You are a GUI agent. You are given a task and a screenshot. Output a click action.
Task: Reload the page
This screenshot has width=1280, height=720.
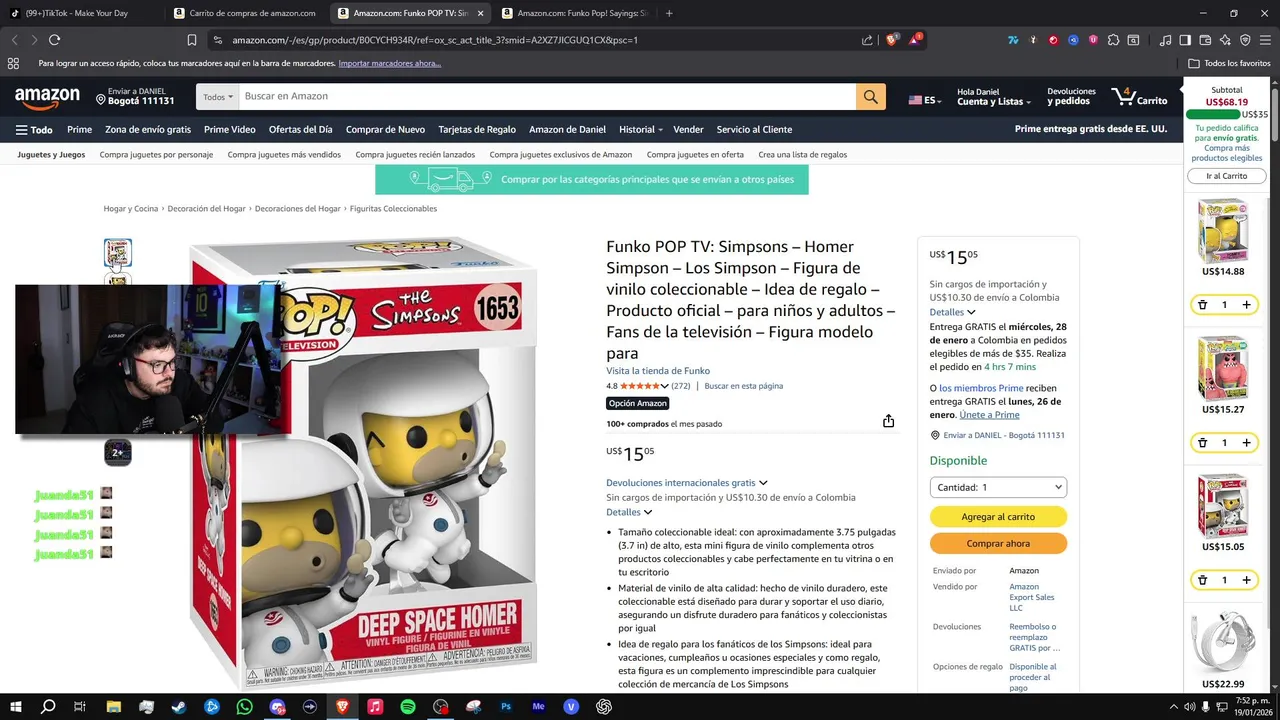point(55,40)
